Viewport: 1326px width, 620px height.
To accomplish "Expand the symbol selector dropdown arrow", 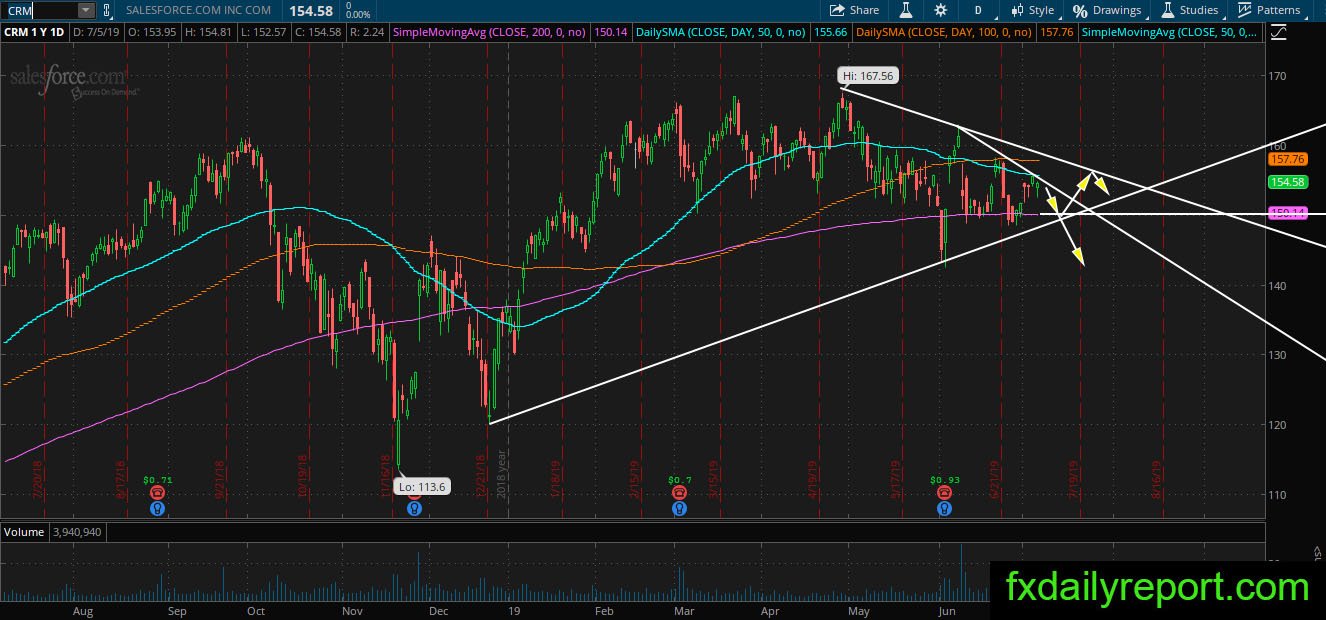I will pos(86,10).
